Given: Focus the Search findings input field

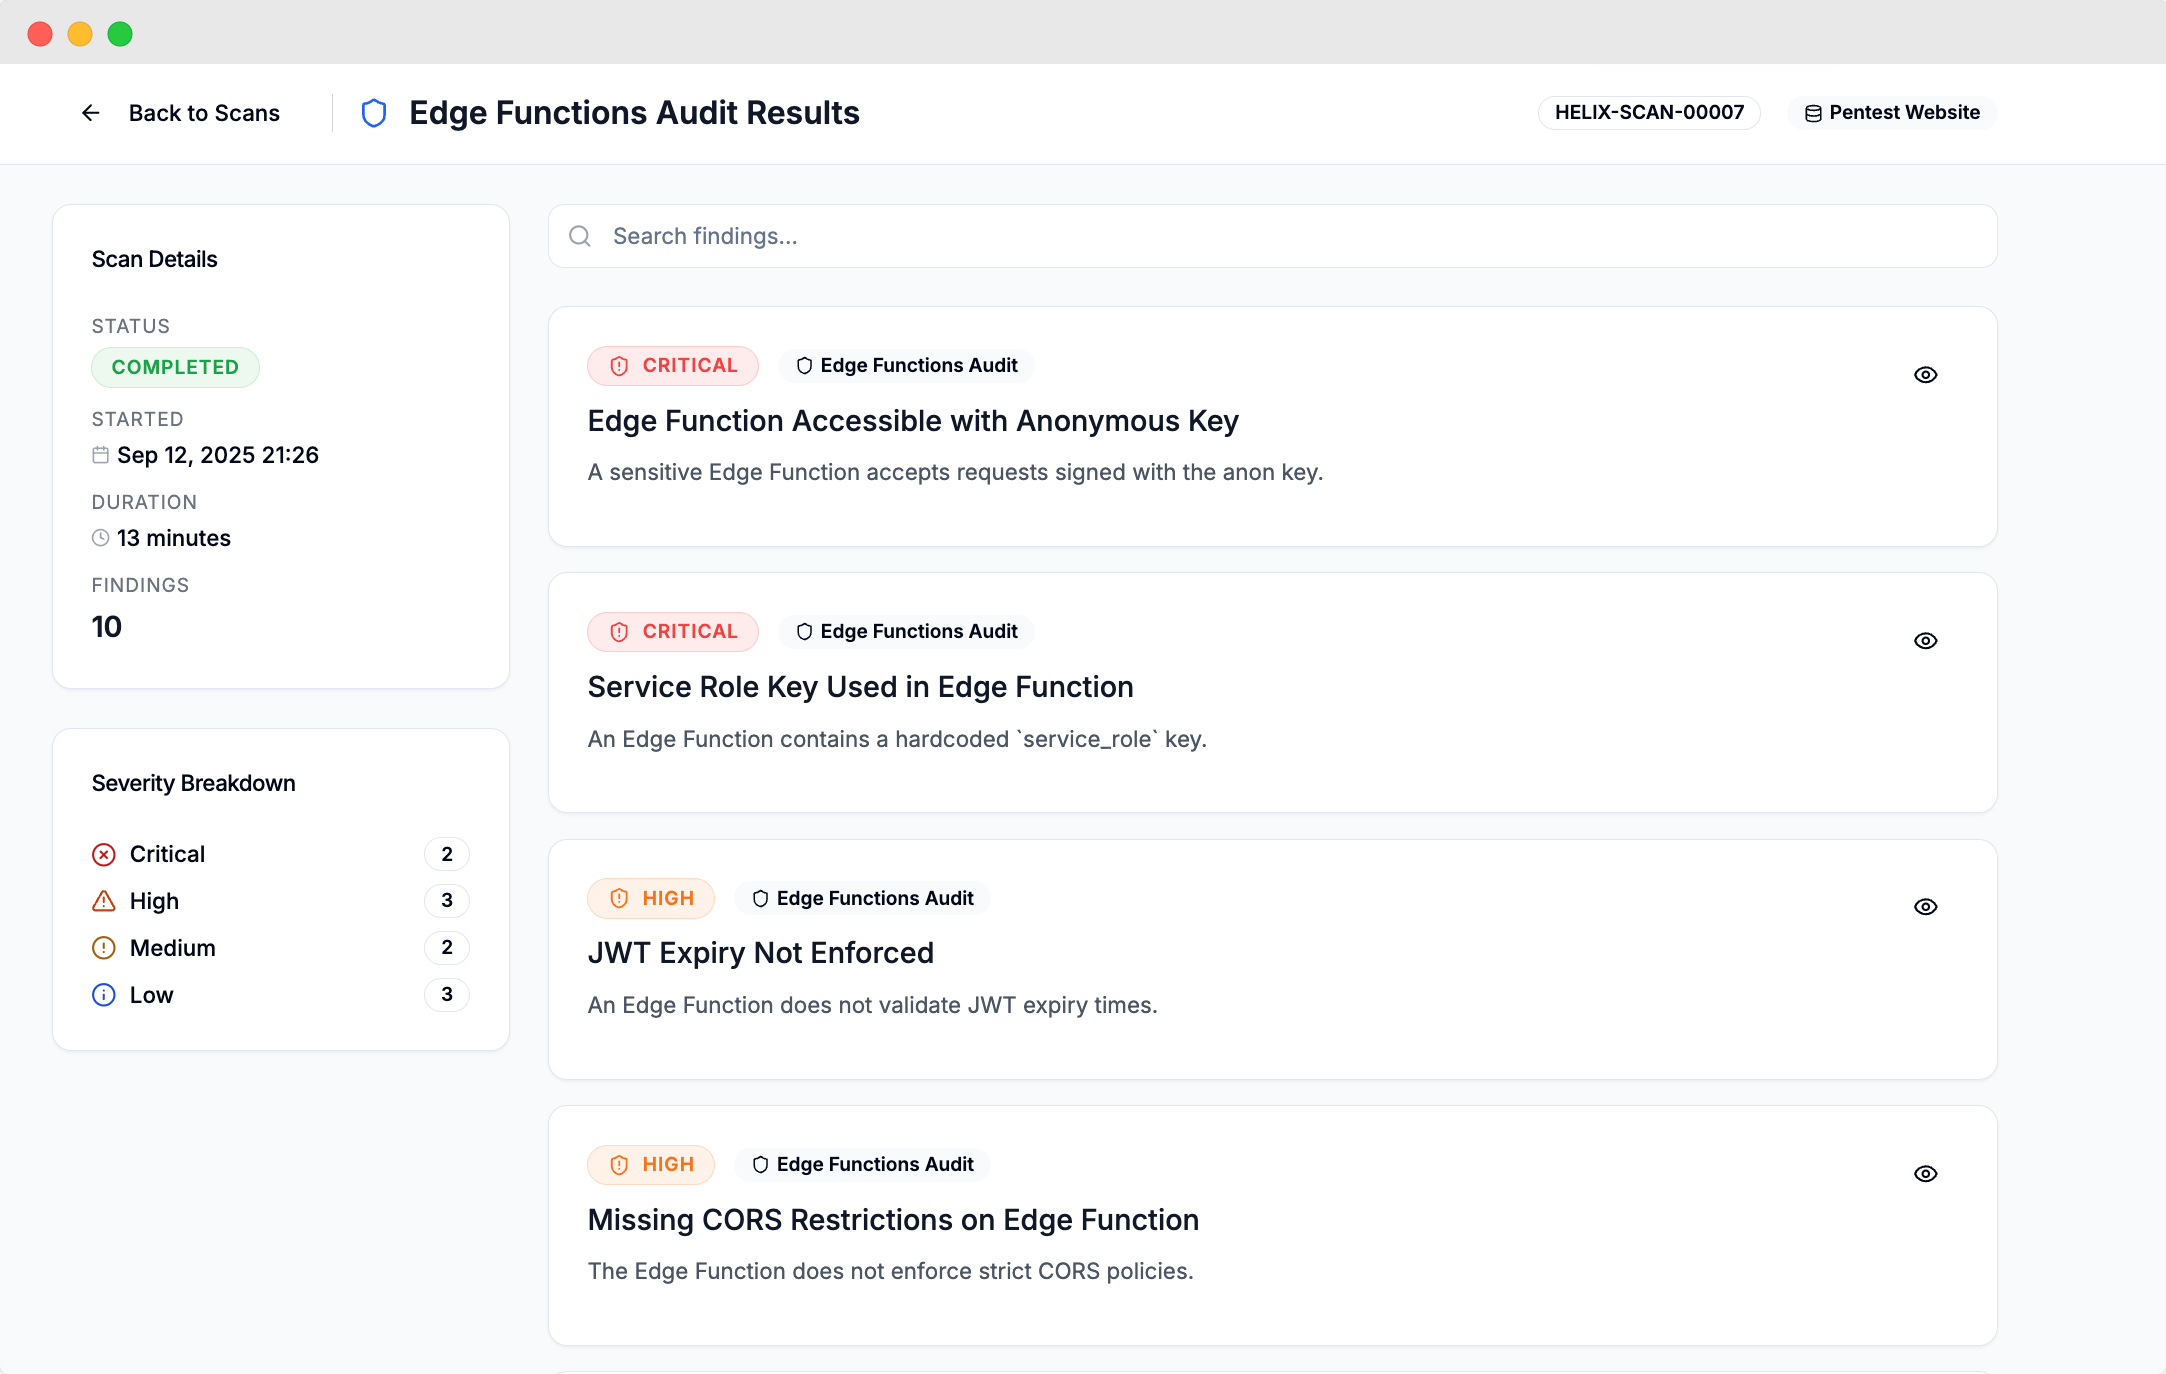Looking at the screenshot, I should (1290, 236).
